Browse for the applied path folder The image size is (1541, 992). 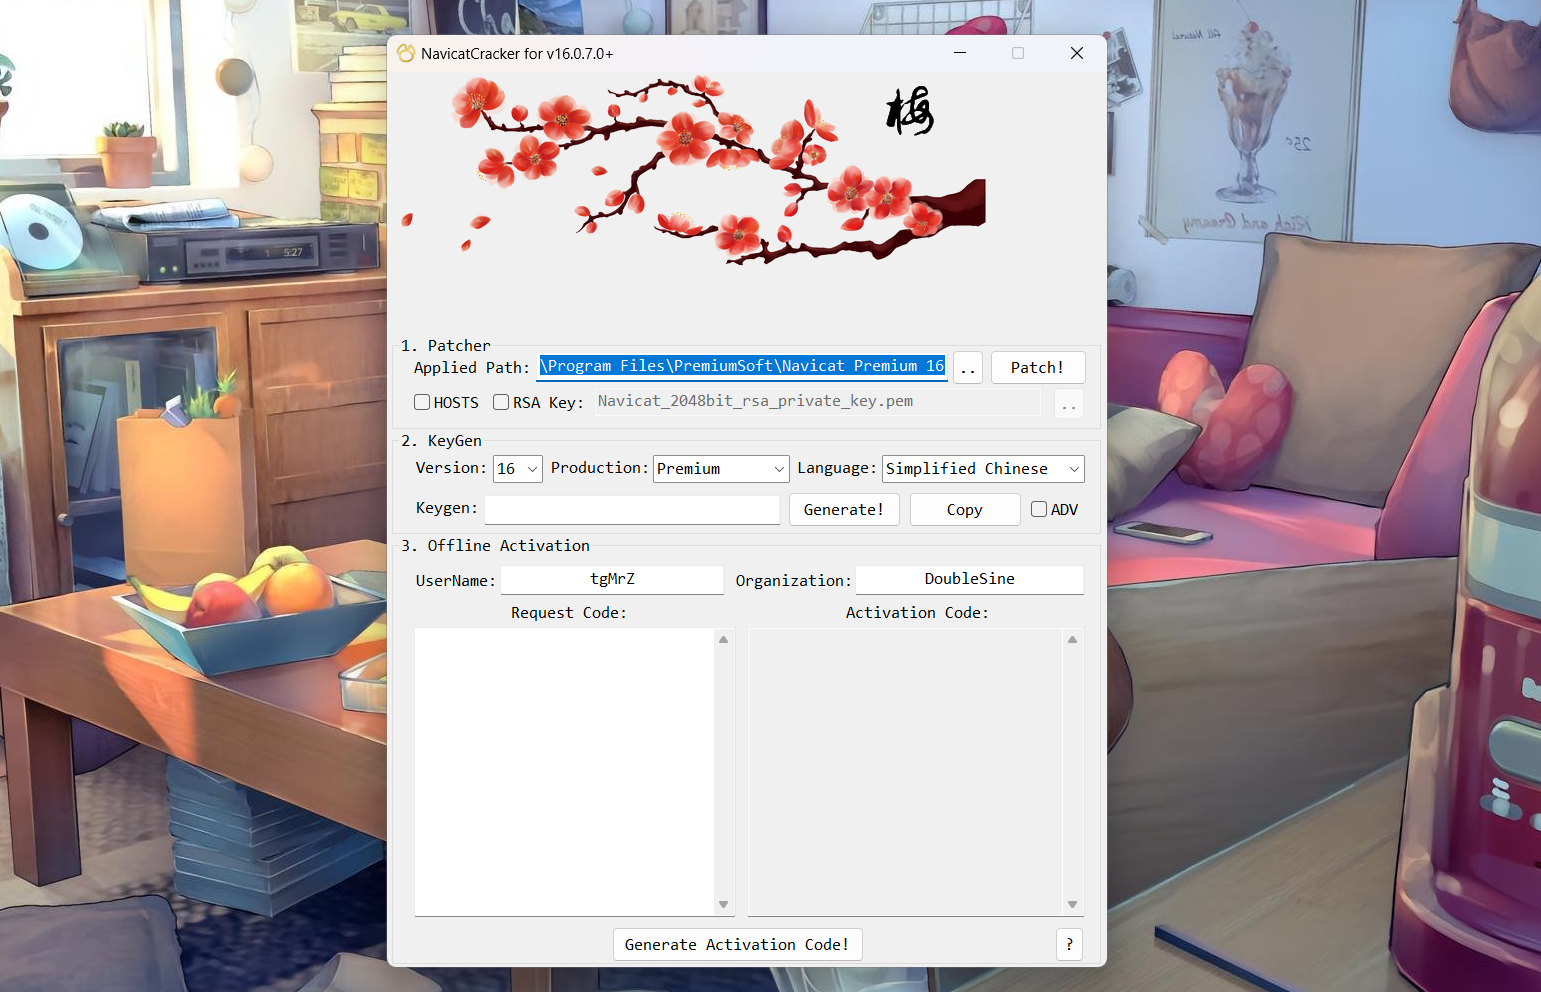(968, 368)
